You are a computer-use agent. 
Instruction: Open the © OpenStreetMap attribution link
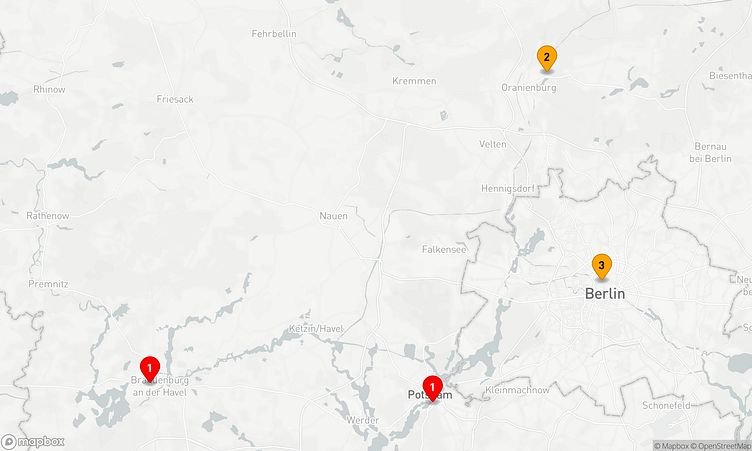tap(720, 446)
